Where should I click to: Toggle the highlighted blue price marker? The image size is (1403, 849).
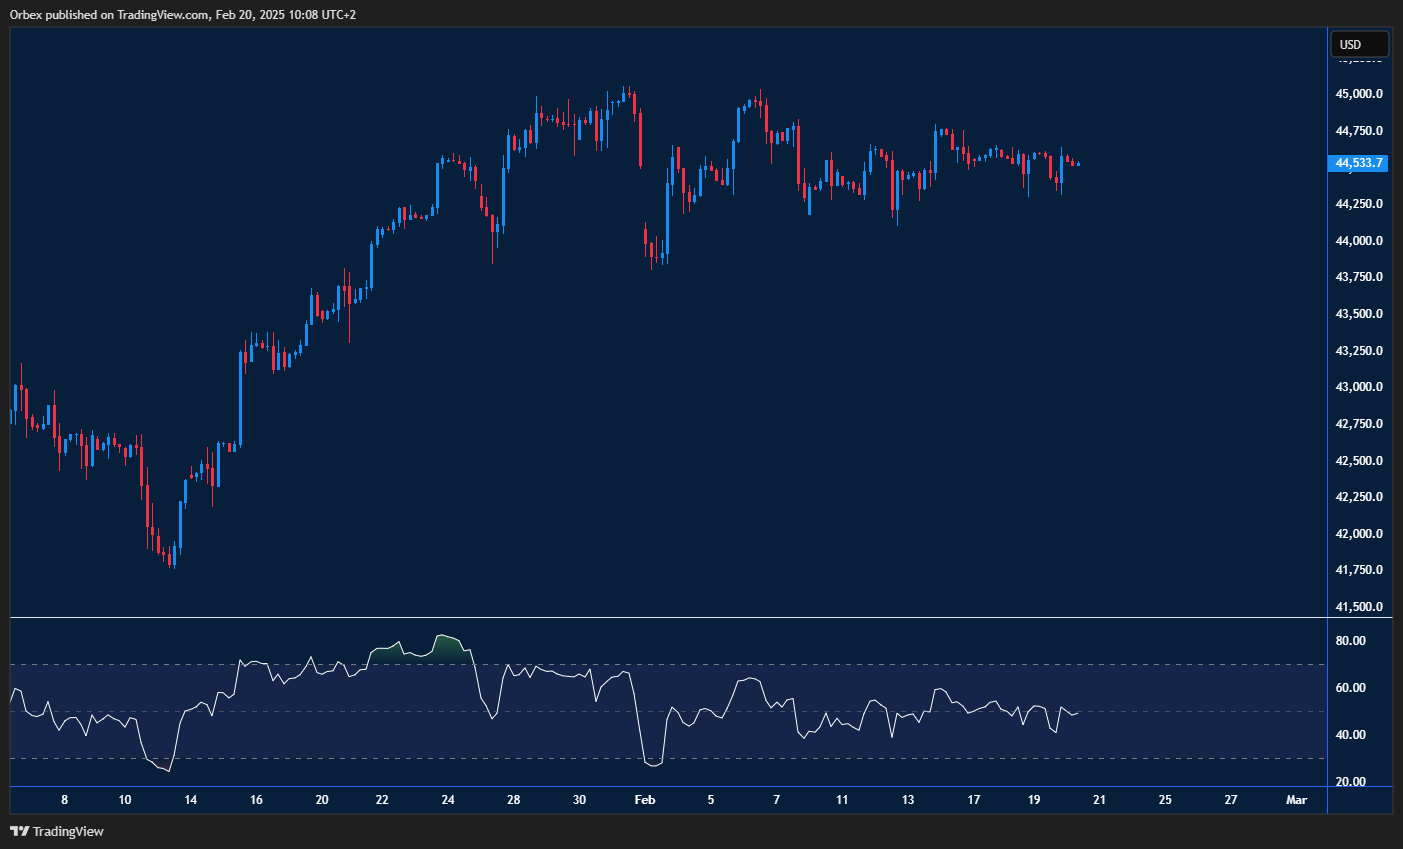coord(1357,163)
